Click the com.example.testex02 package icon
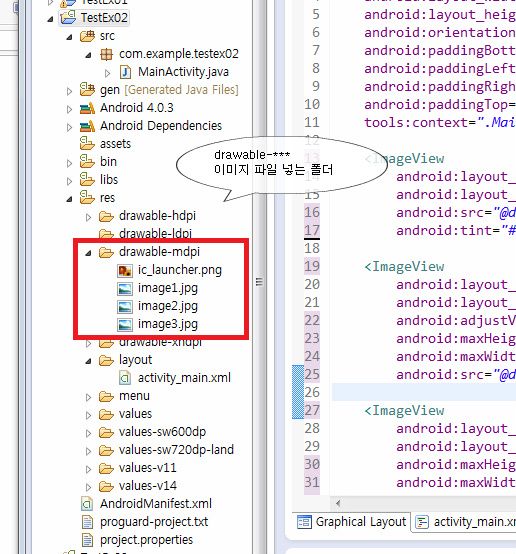This screenshot has height=554, width=516. click(106, 54)
